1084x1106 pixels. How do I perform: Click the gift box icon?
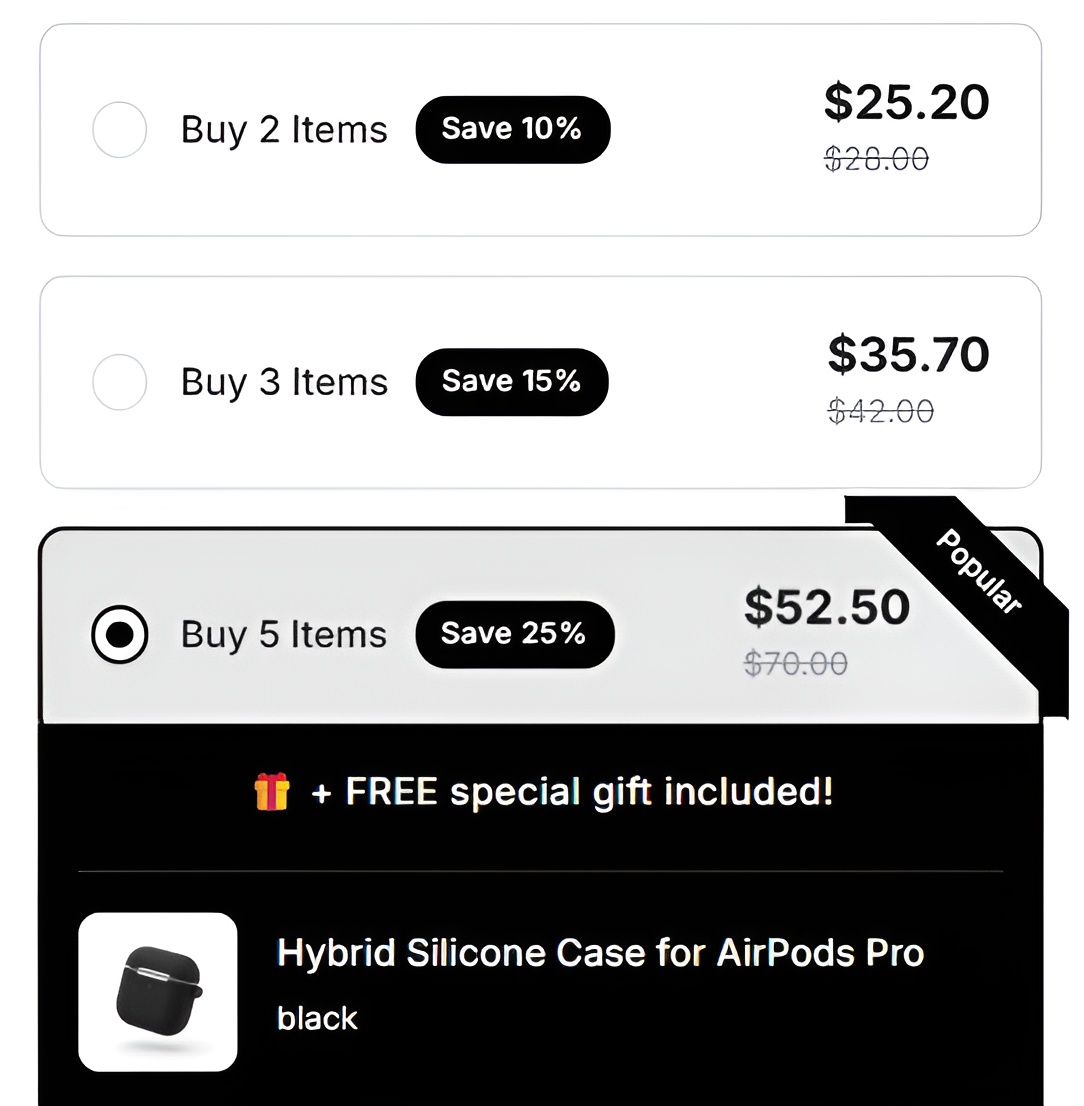(x=271, y=792)
